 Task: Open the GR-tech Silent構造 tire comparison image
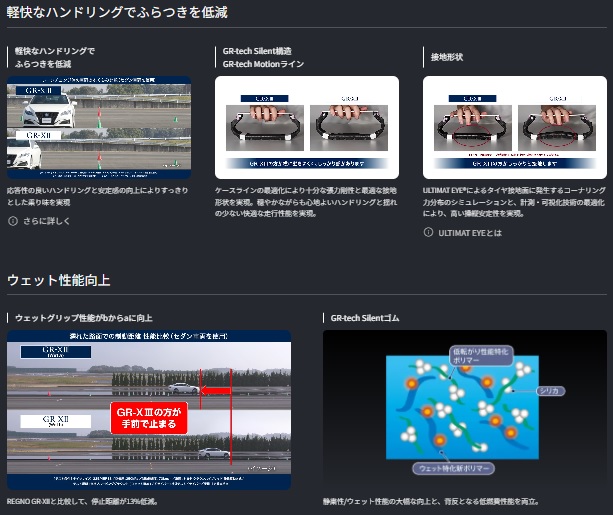tap(307, 127)
